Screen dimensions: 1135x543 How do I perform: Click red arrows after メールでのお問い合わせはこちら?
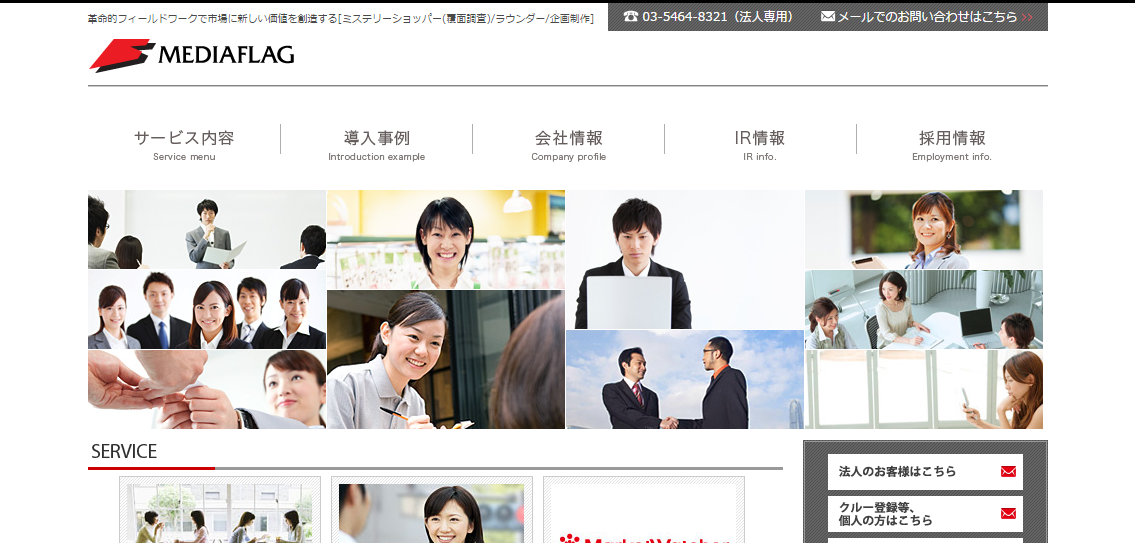point(1026,17)
